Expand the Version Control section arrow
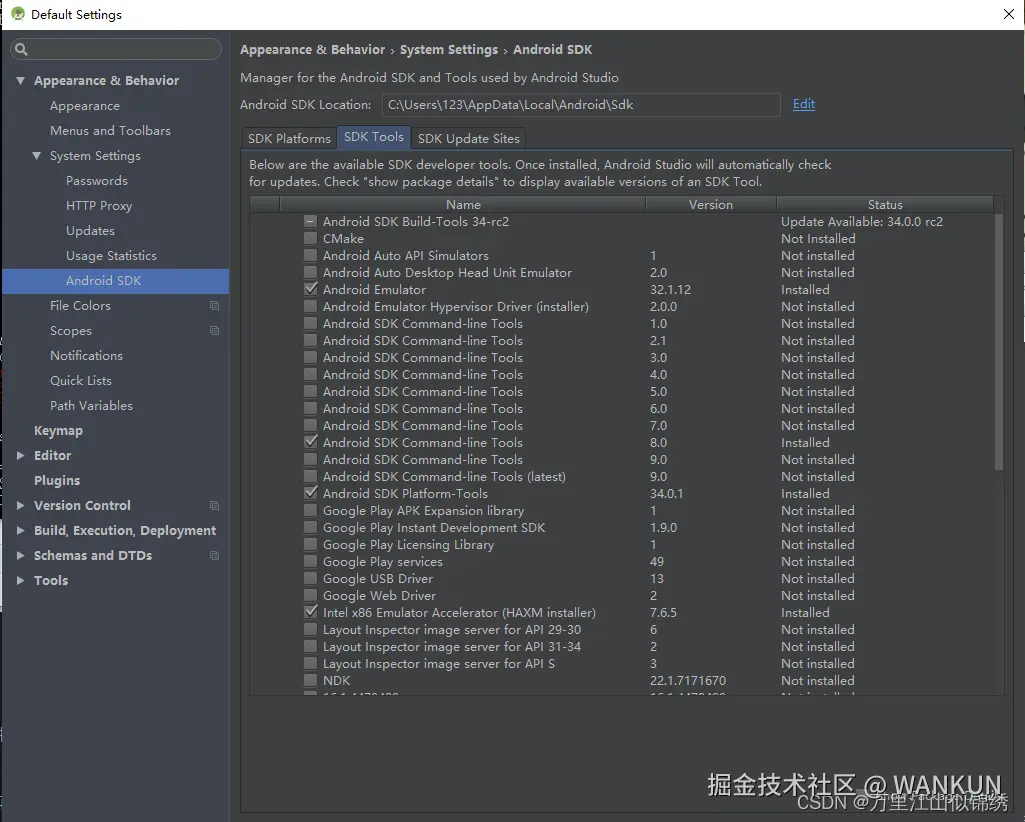This screenshot has height=822, width=1025. click(20, 505)
